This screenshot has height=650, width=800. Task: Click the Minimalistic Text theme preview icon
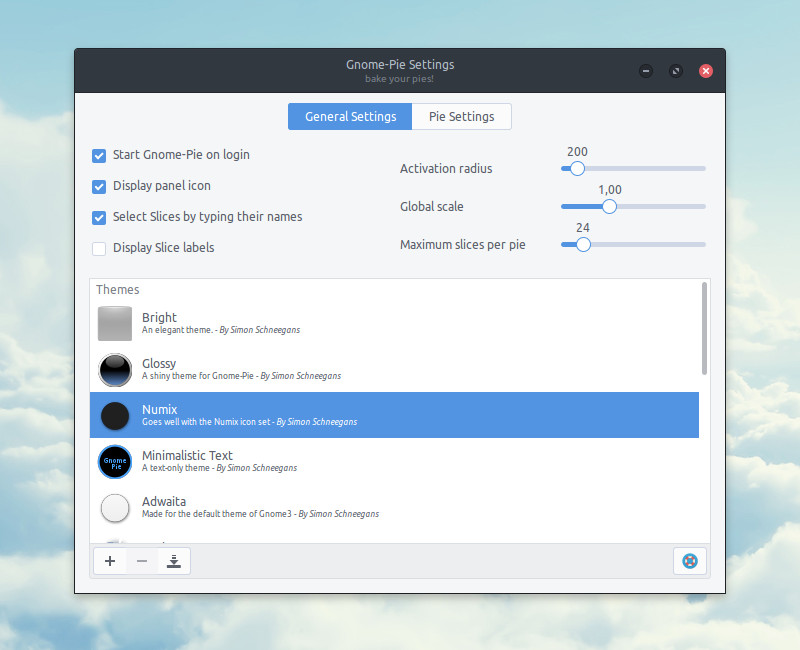click(115, 462)
